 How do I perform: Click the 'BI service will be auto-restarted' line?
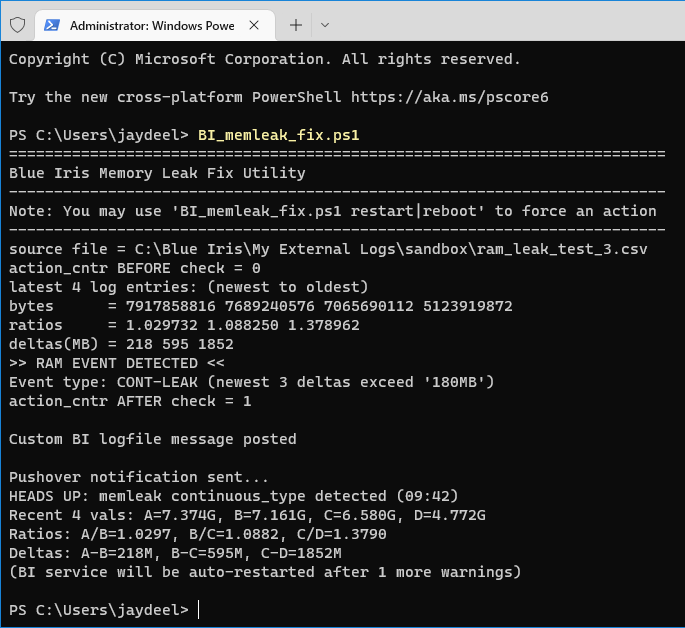point(265,572)
